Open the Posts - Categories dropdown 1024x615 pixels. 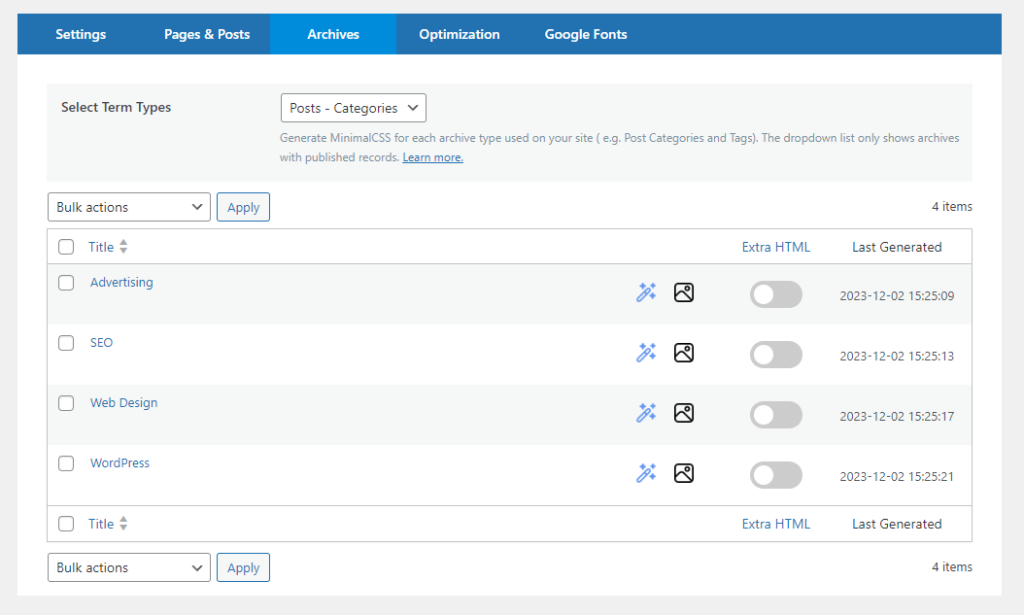point(354,108)
